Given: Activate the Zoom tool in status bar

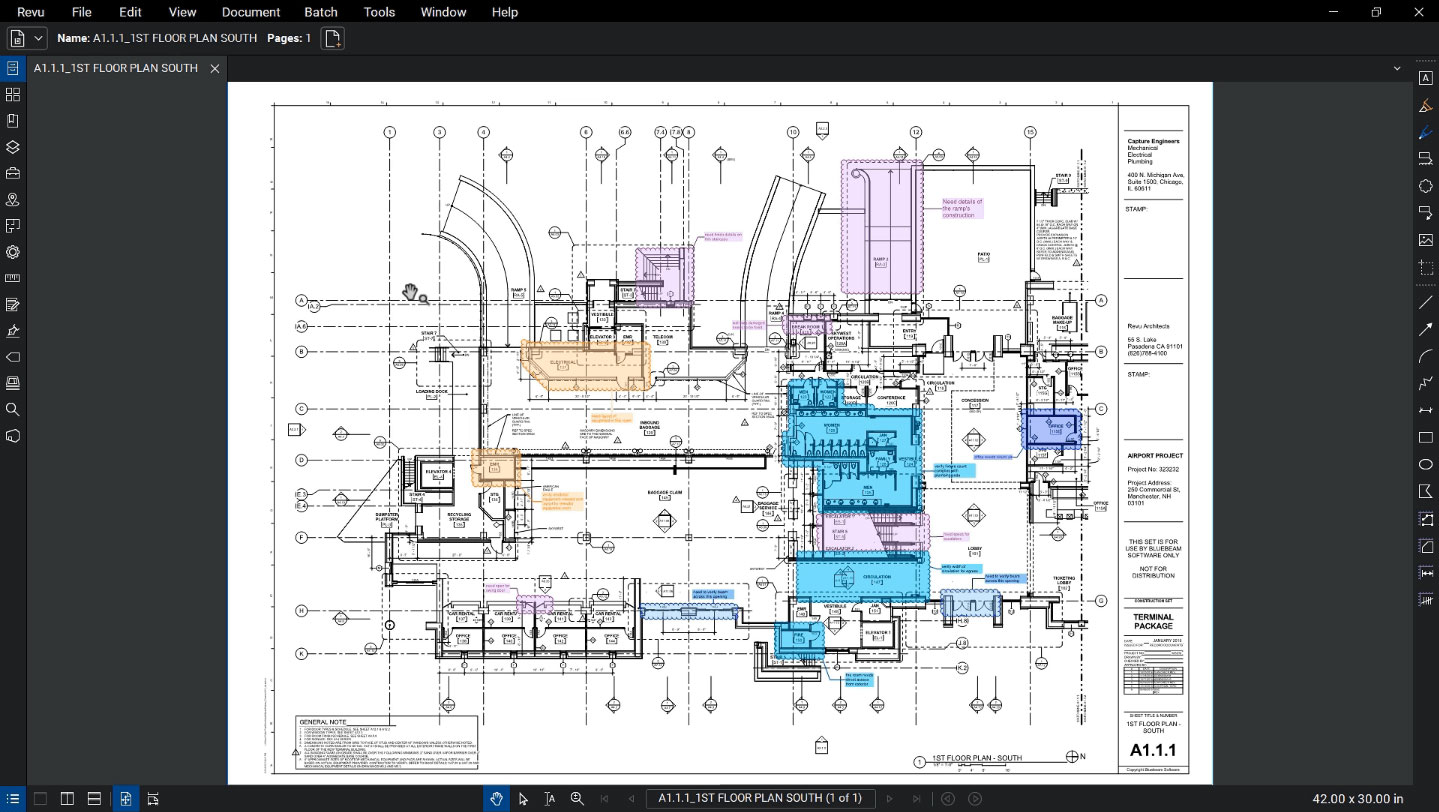Looking at the screenshot, I should click(x=577, y=799).
